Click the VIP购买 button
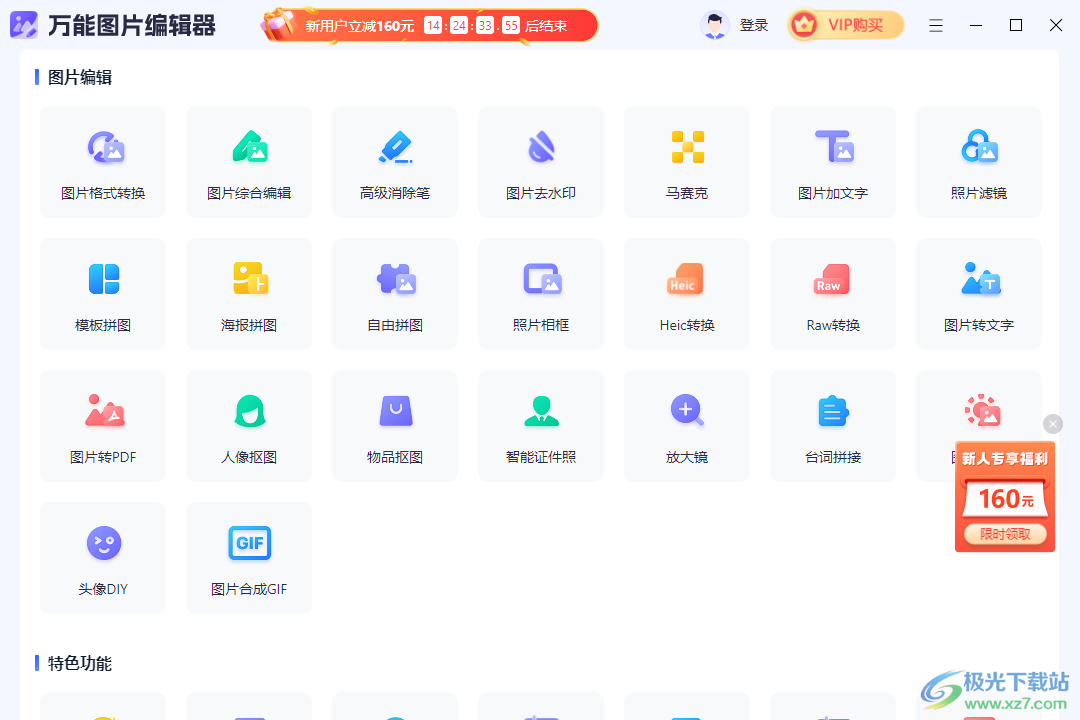Viewport: 1080px width, 720px height. (x=846, y=25)
